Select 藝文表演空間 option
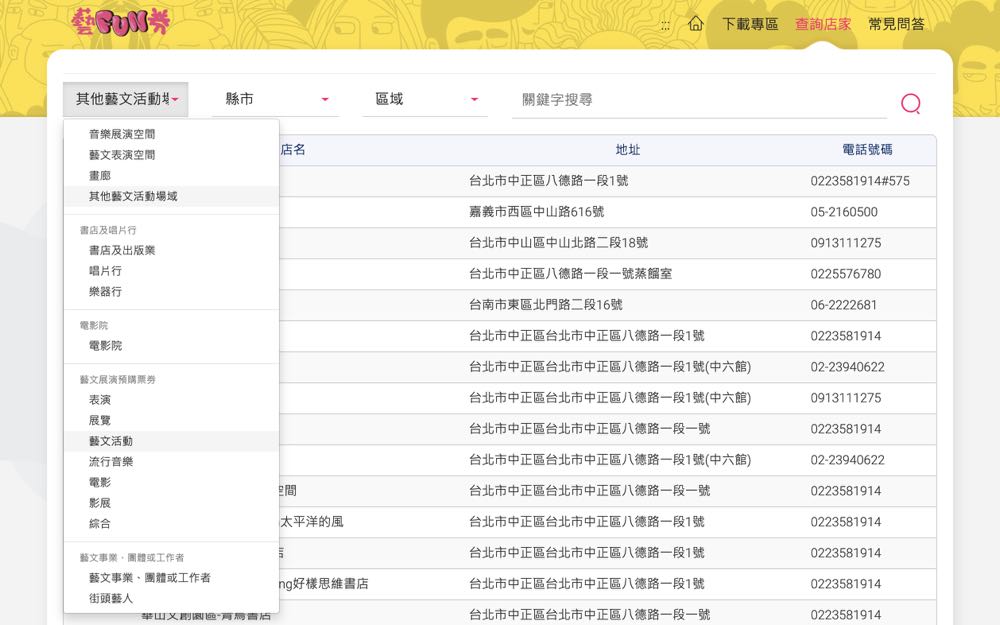The height and width of the screenshot is (625, 1000). coord(122,155)
